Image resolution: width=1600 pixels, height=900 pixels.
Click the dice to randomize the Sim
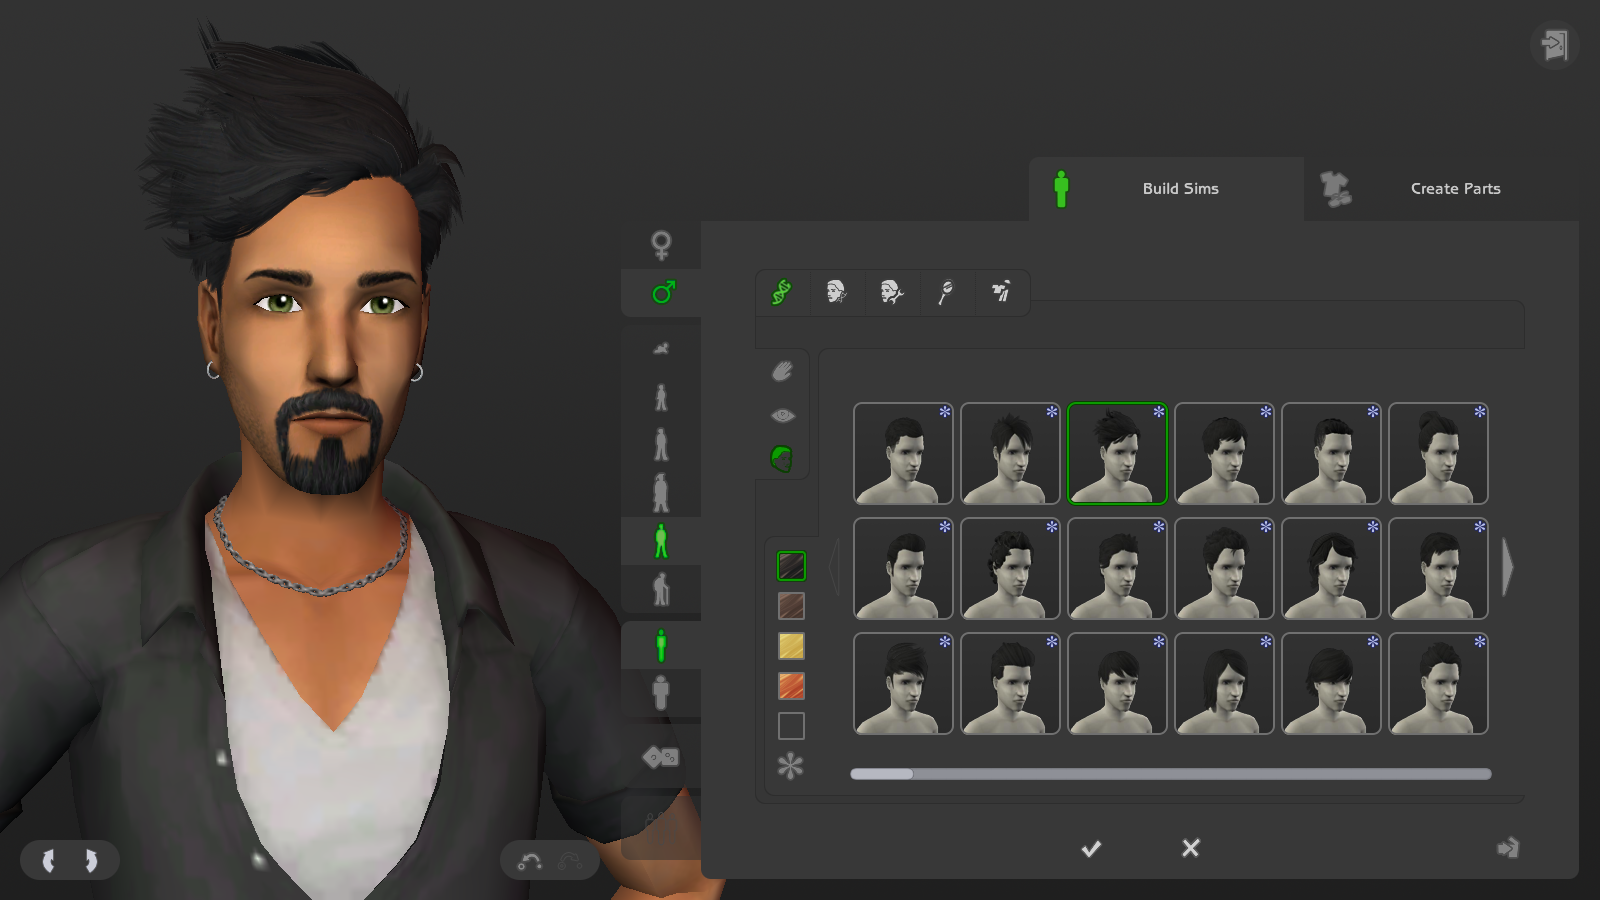click(x=659, y=757)
